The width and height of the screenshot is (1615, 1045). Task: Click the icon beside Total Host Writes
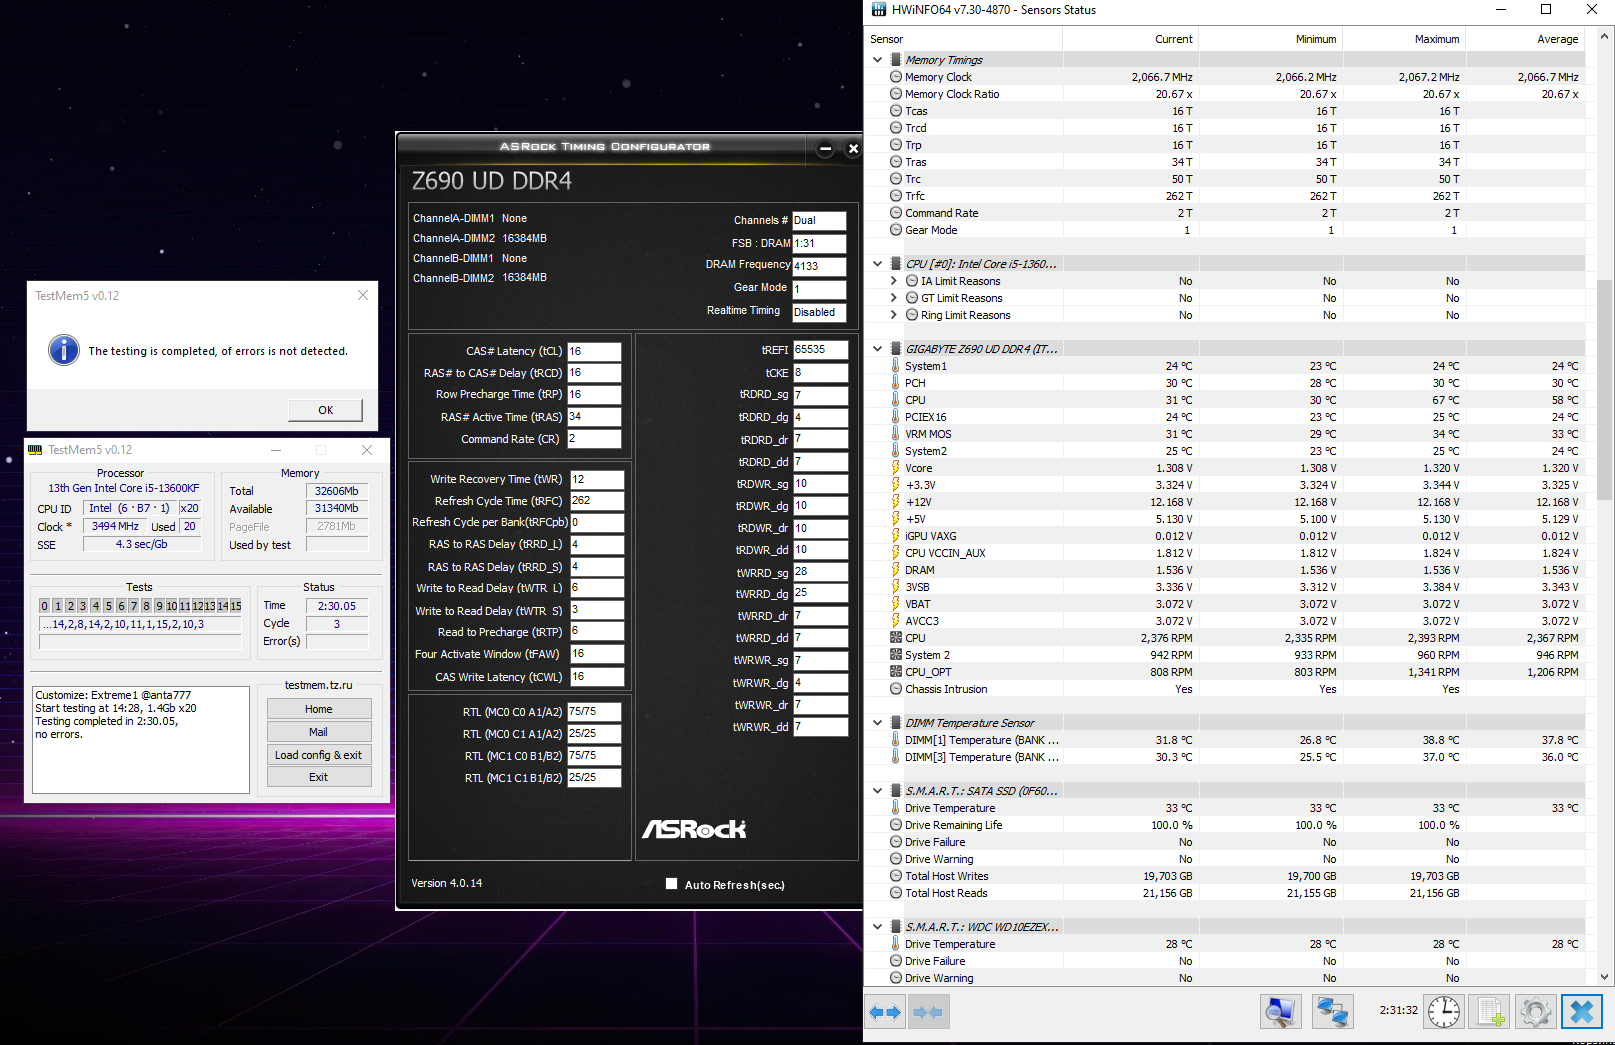coord(896,876)
